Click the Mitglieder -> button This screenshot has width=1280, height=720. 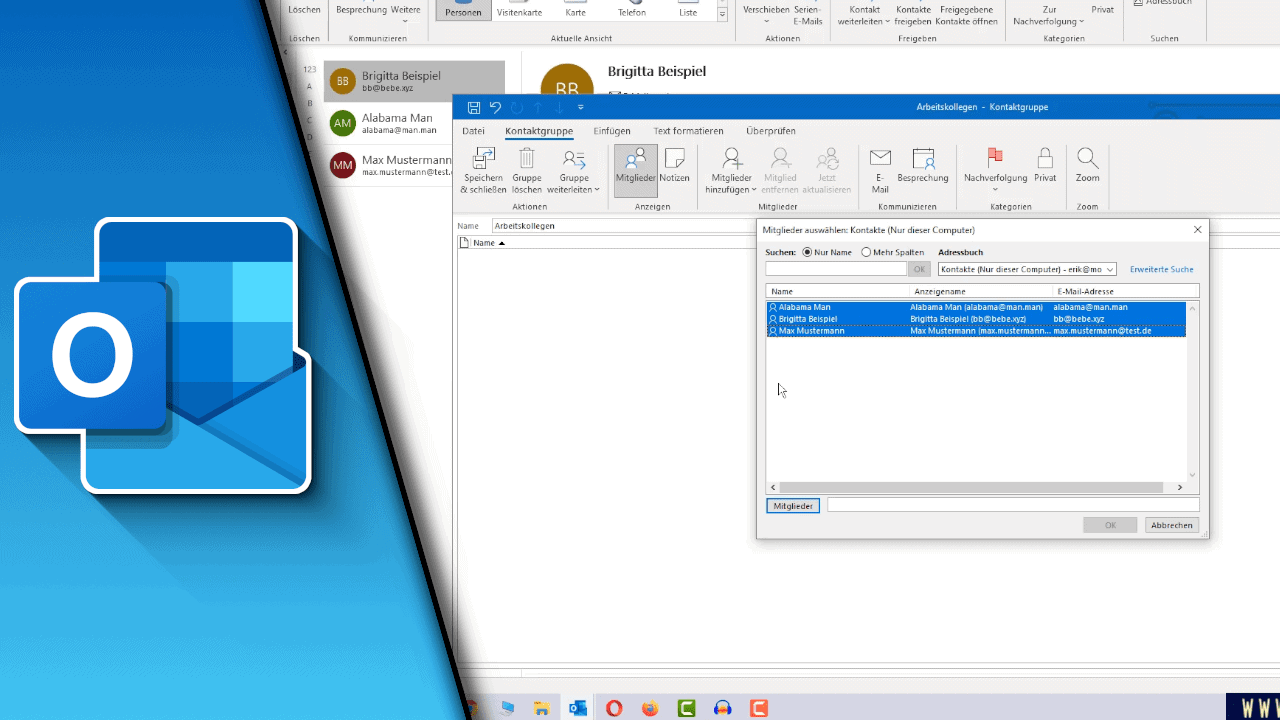(793, 506)
